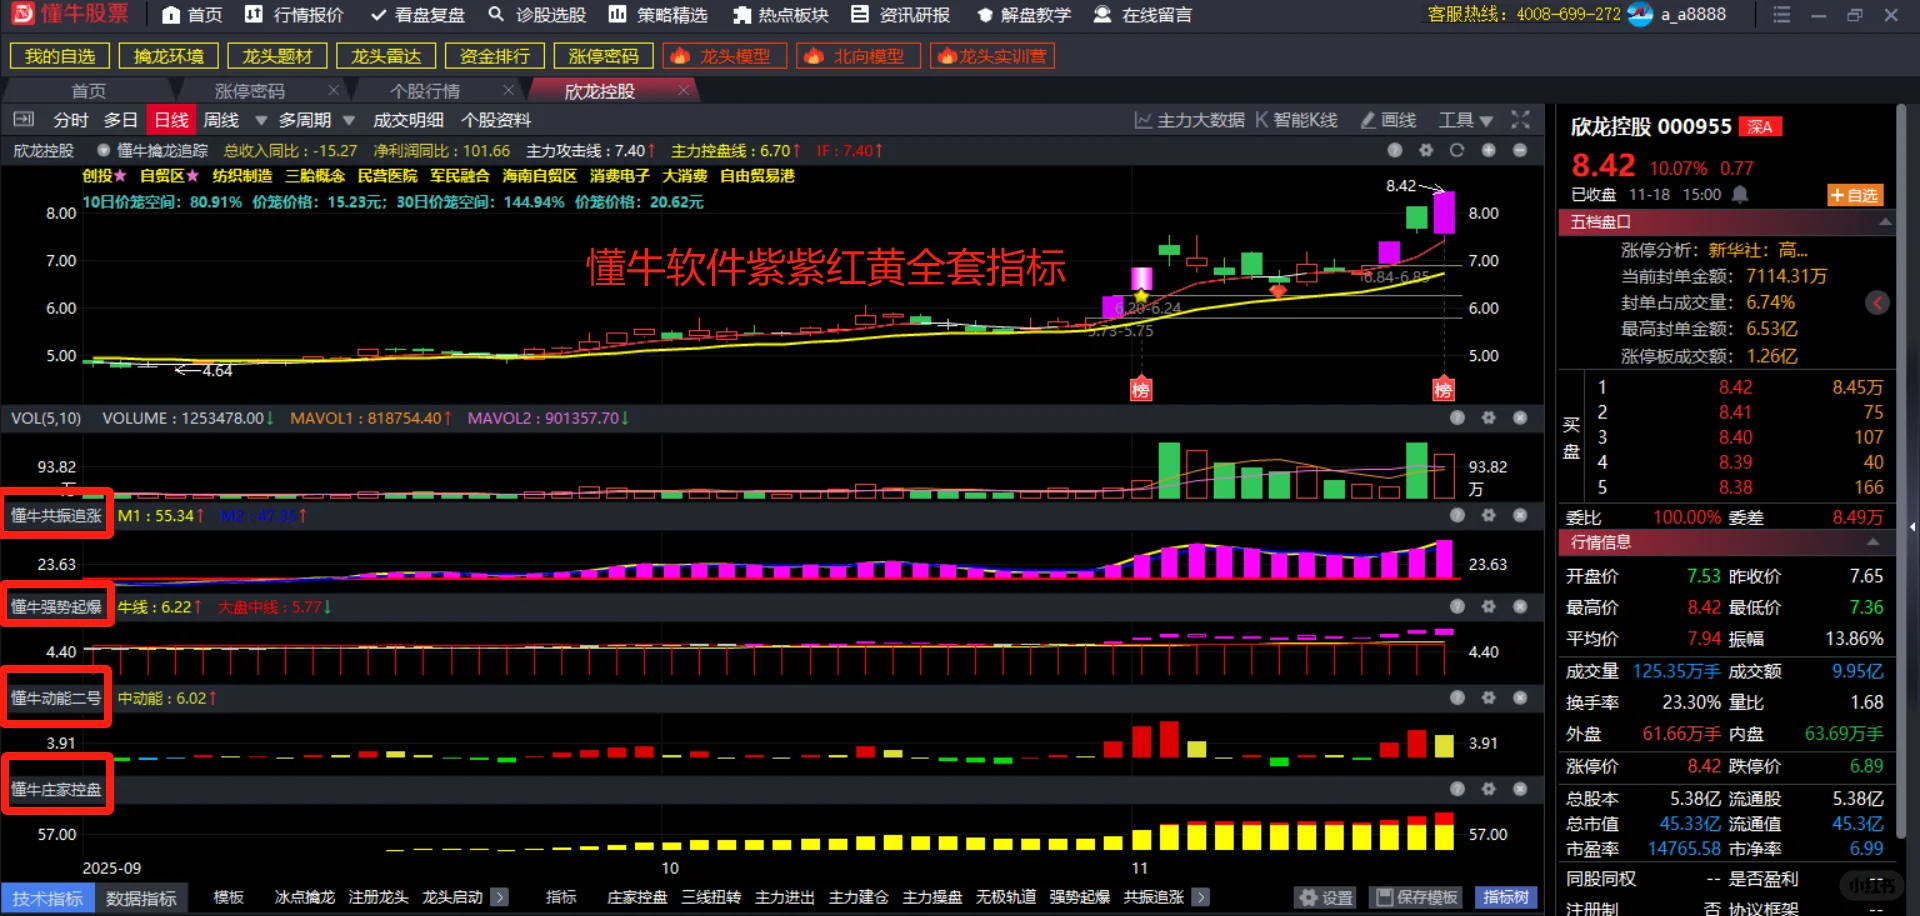This screenshot has height=916, width=1920.
Task: Click the 我的自选 button
Action: (59, 56)
